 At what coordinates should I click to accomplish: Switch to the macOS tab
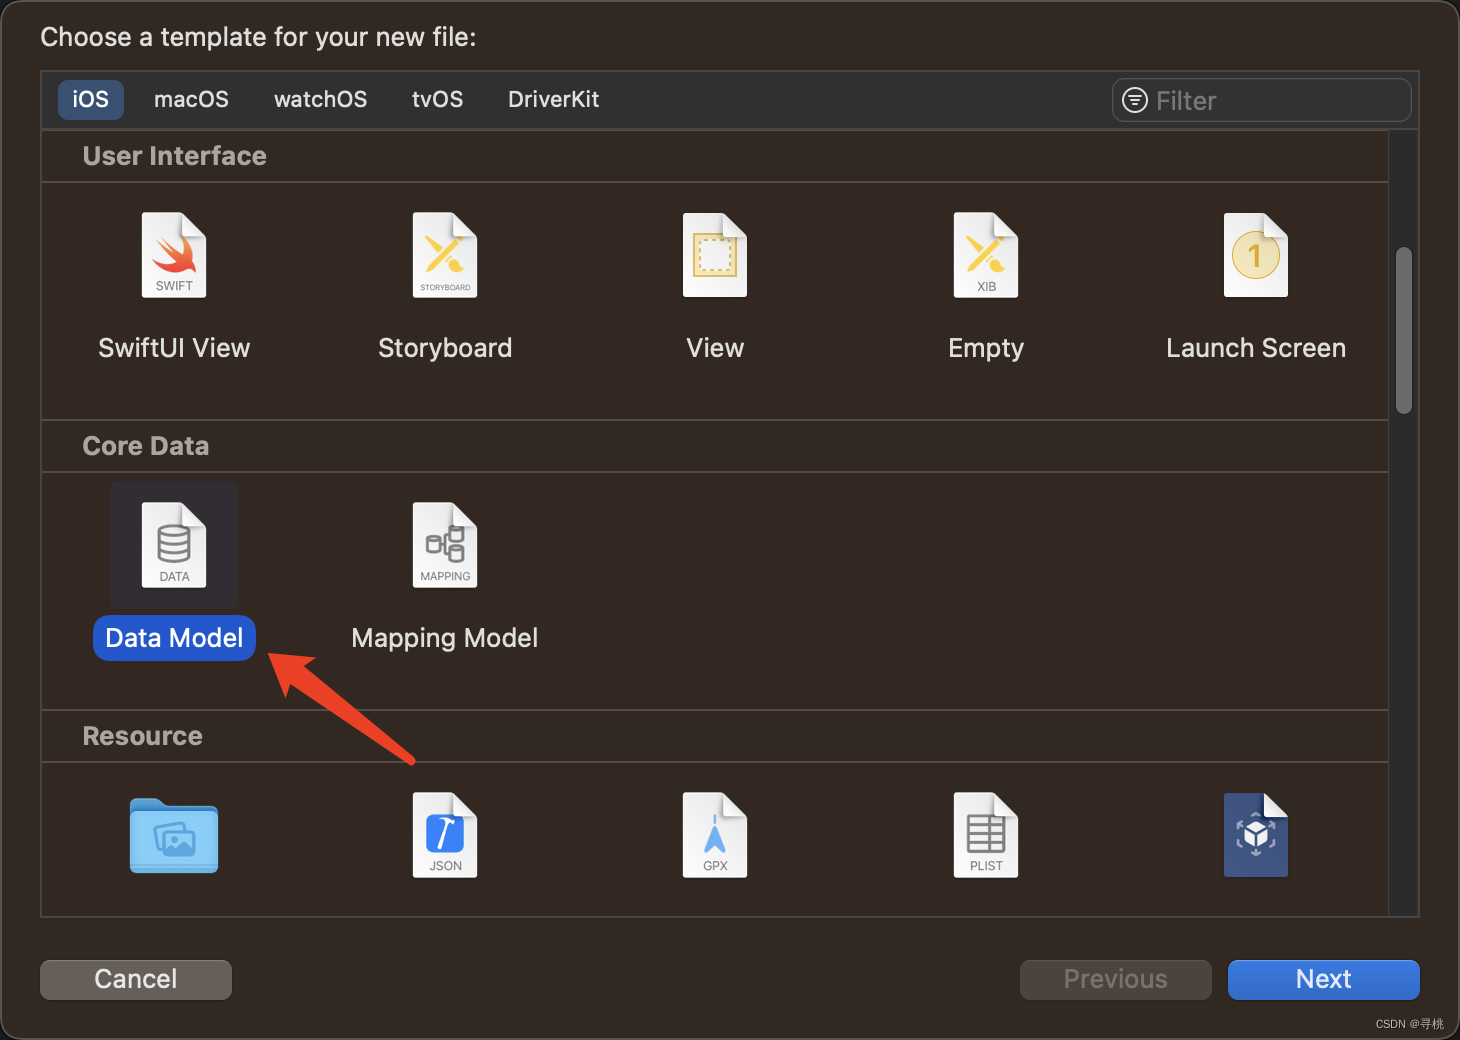[191, 99]
